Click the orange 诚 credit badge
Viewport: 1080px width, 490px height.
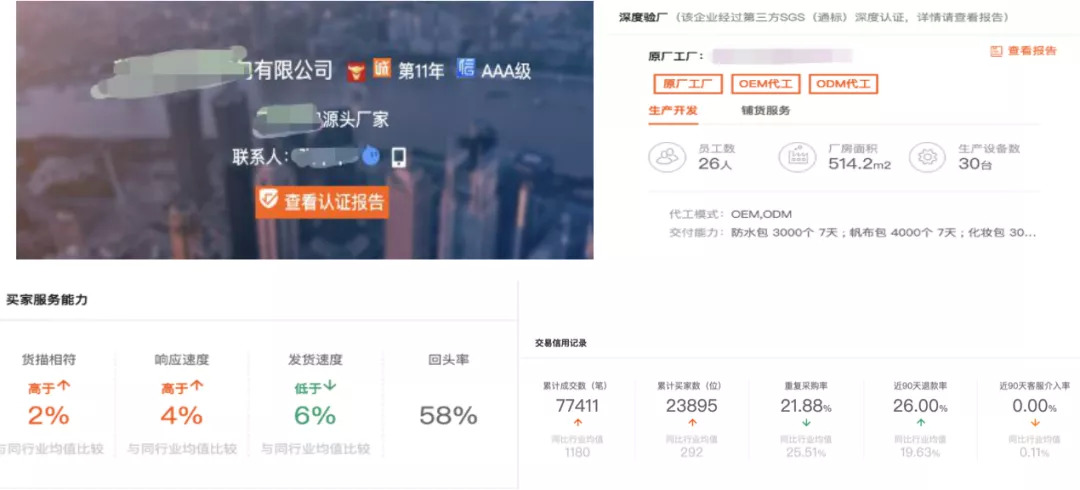pyautogui.click(x=381, y=69)
